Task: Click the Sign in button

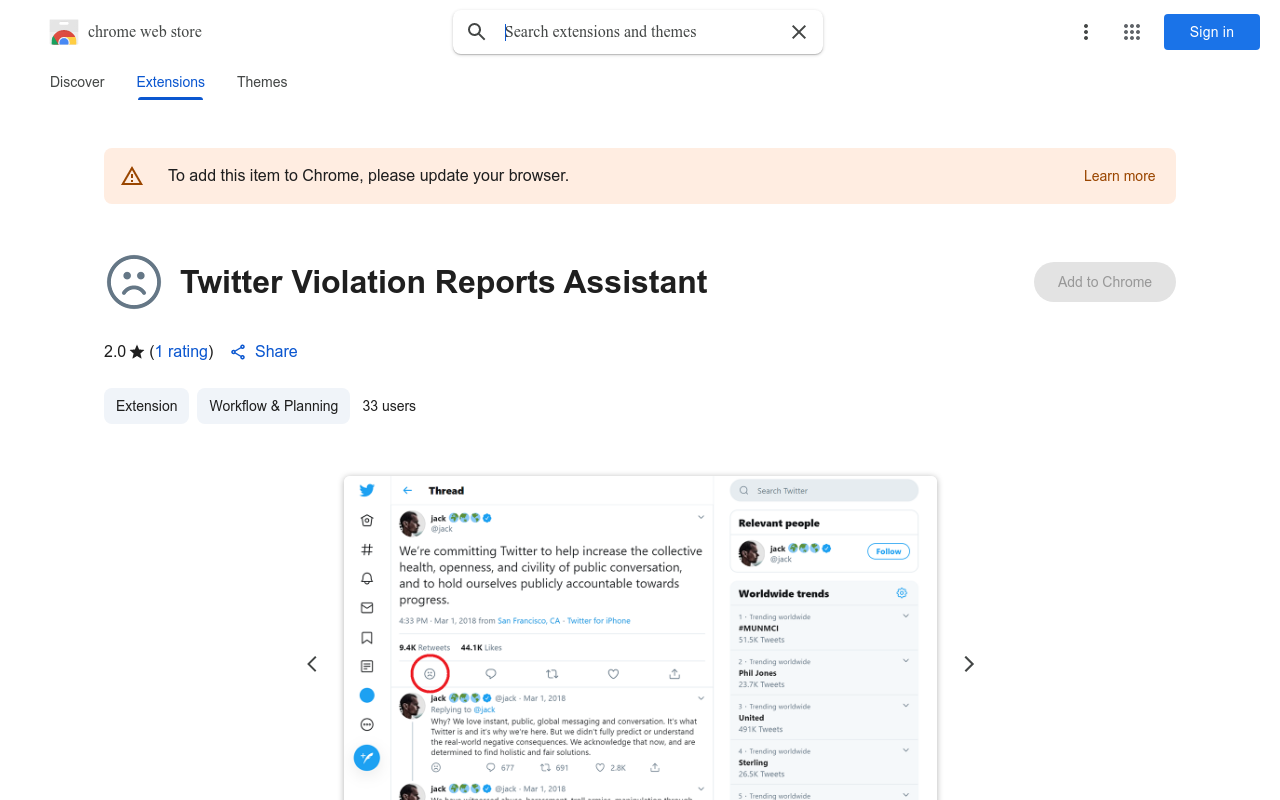Action: (1212, 32)
